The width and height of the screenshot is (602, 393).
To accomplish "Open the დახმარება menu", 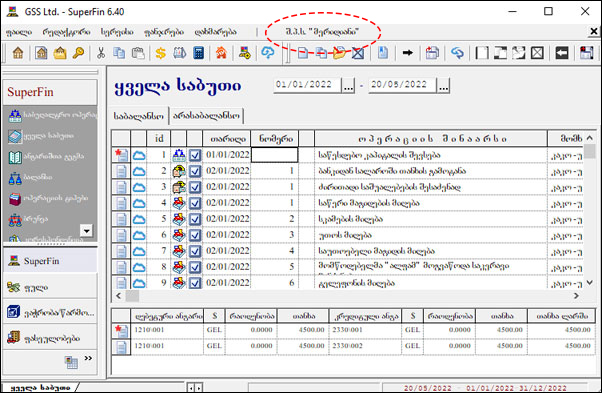I will tap(215, 32).
